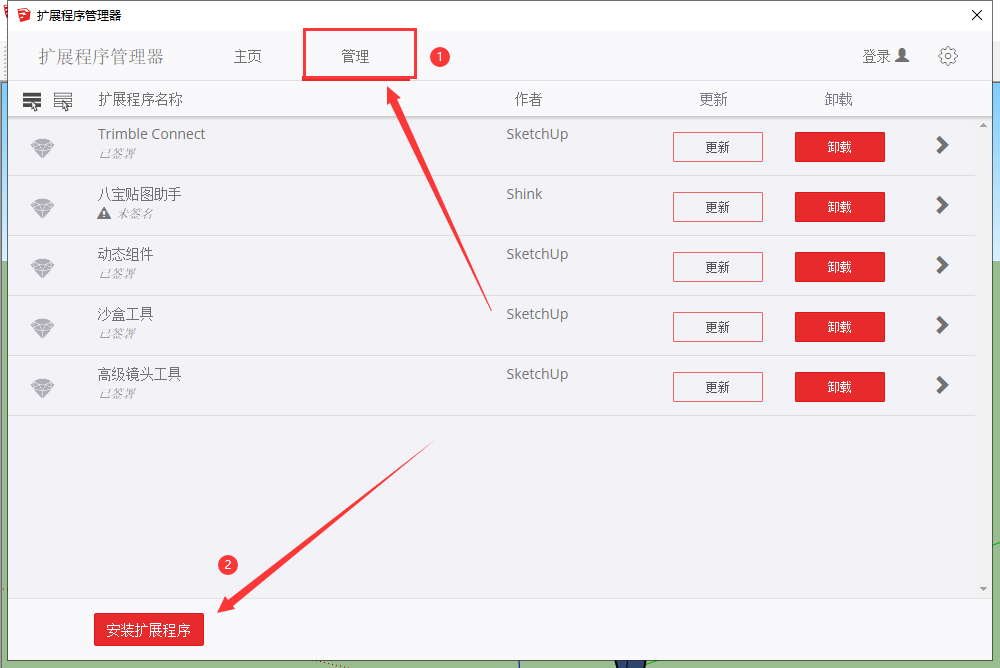Toggle the 沙盒工具 gem icon

(x=43, y=328)
